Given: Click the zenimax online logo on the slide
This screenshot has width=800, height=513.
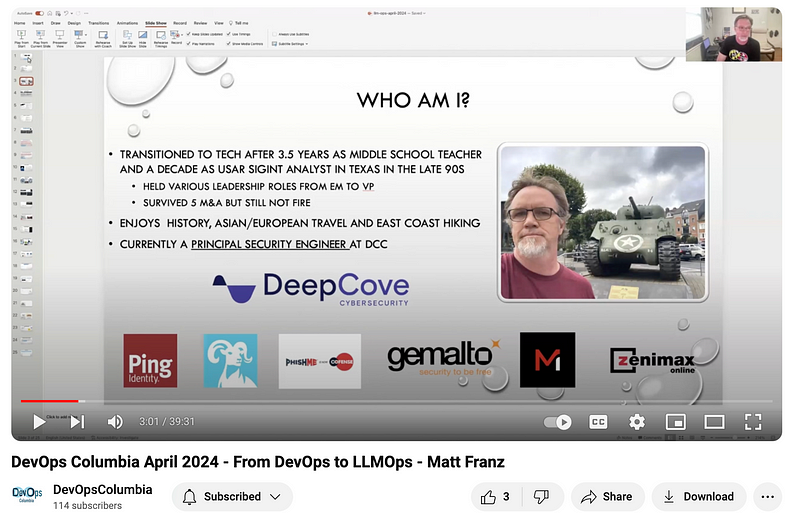Looking at the screenshot, I should click(x=653, y=360).
